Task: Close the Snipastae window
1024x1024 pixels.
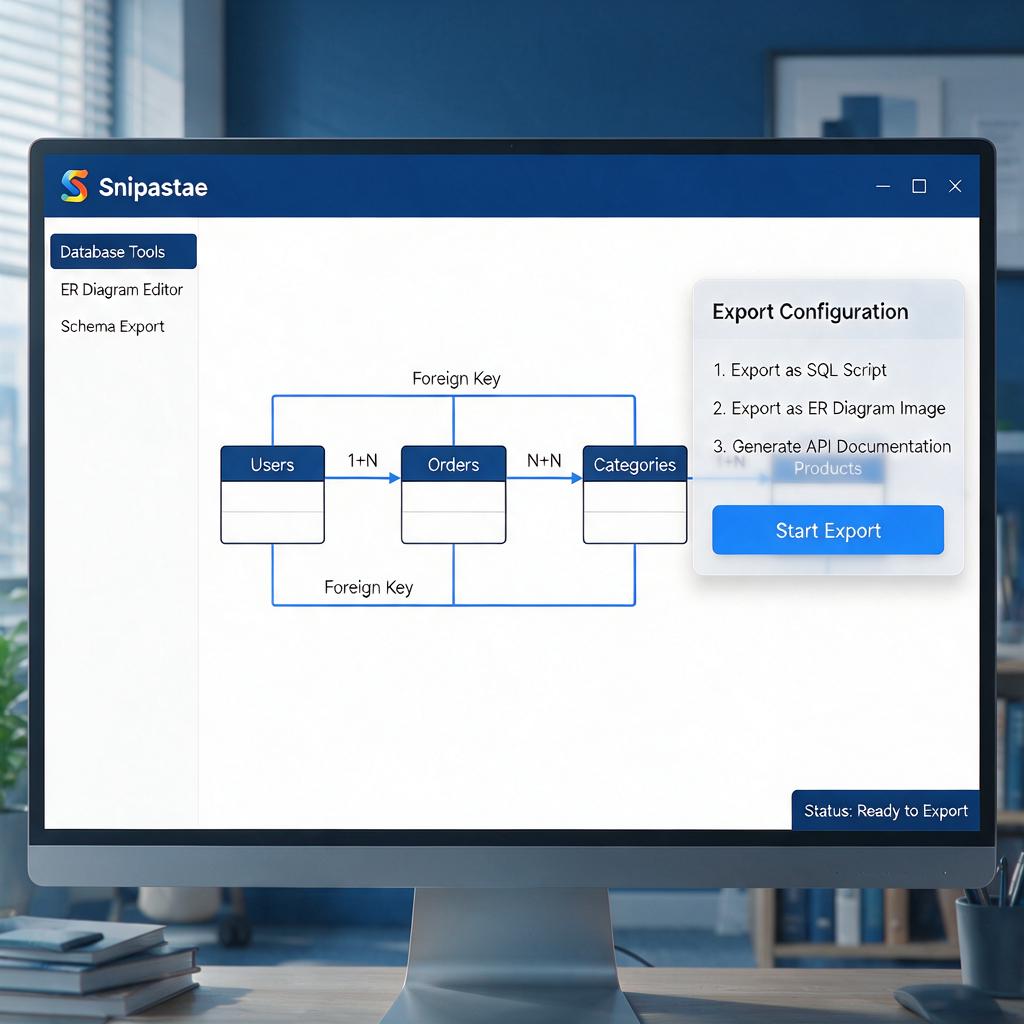Action: click(x=955, y=186)
